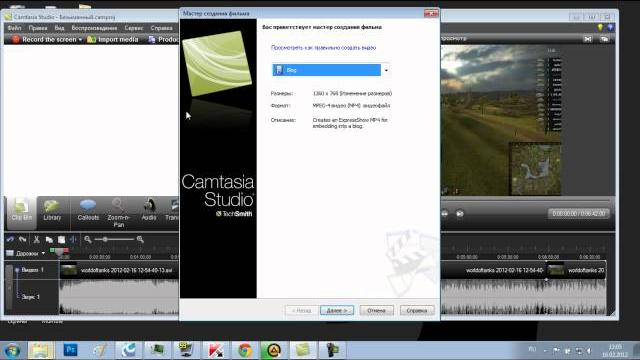
Task: Click the timeline zoom-in magnifier icon
Action: [x=140, y=240]
